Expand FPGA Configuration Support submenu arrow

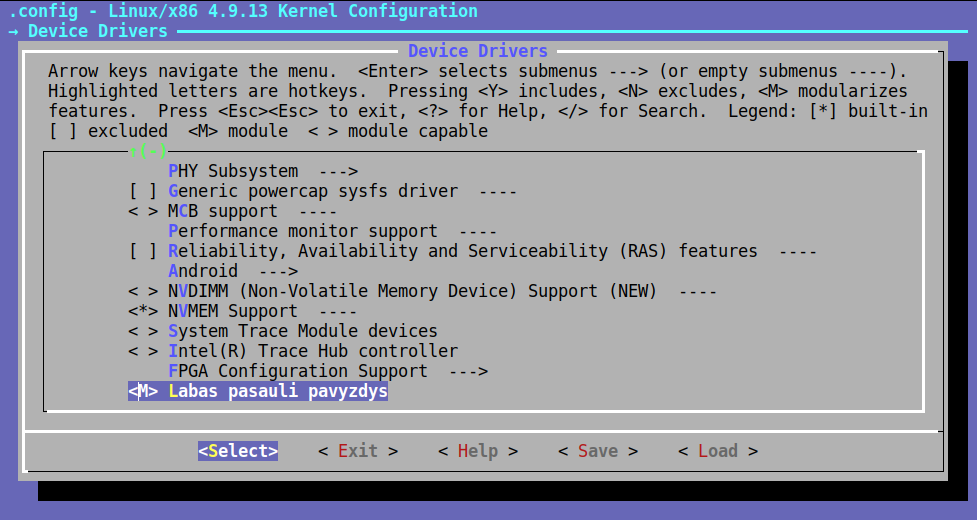(468, 371)
